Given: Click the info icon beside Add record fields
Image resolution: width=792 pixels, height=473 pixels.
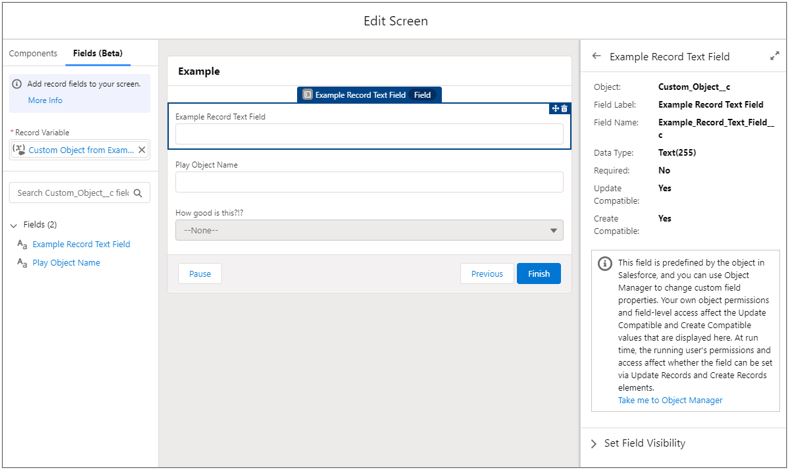Looking at the screenshot, I should (17, 84).
